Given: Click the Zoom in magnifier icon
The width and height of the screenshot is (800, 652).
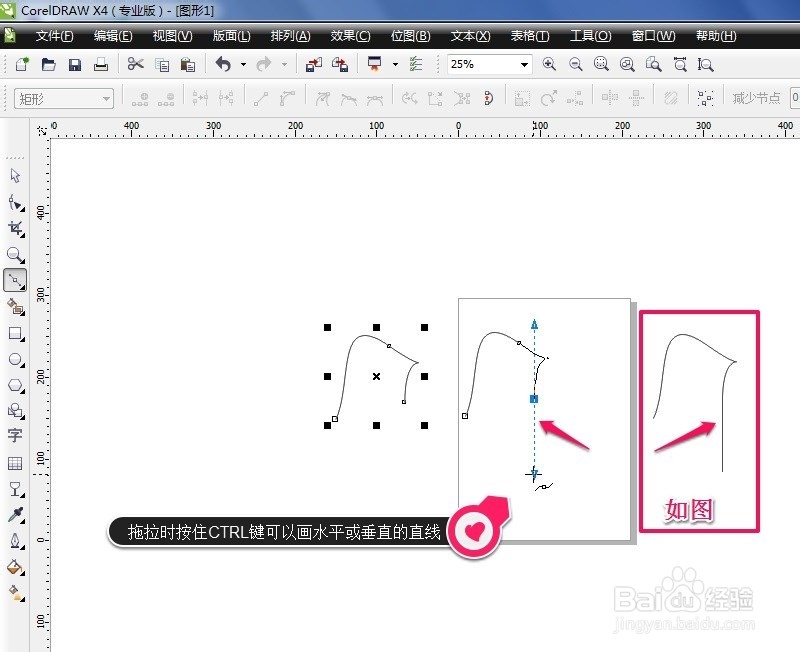Looking at the screenshot, I should [x=549, y=64].
